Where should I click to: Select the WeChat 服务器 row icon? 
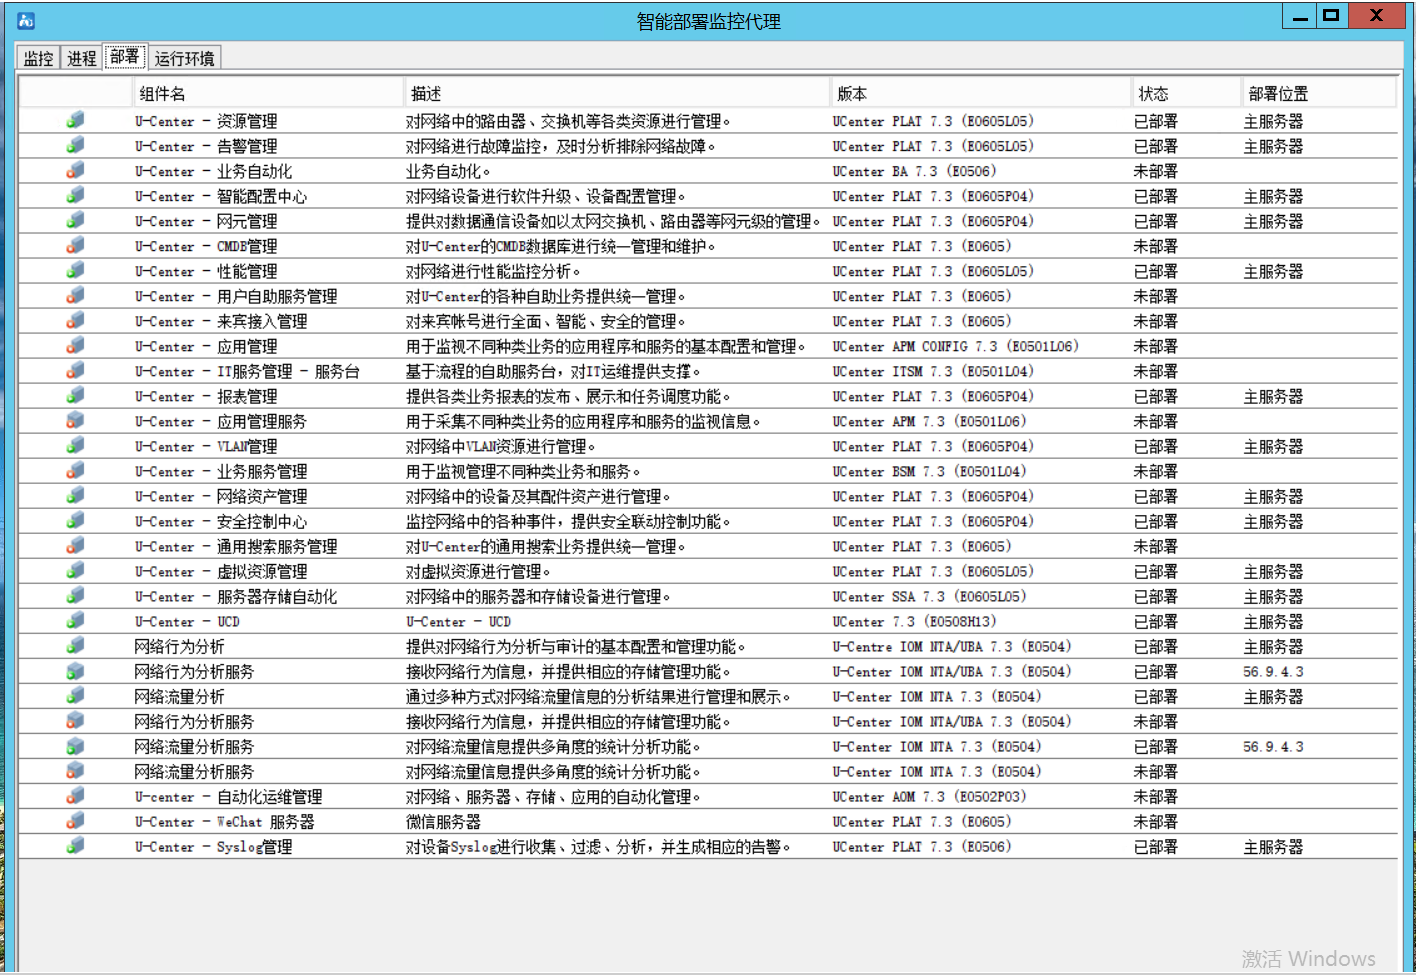(x=76, y=820)
